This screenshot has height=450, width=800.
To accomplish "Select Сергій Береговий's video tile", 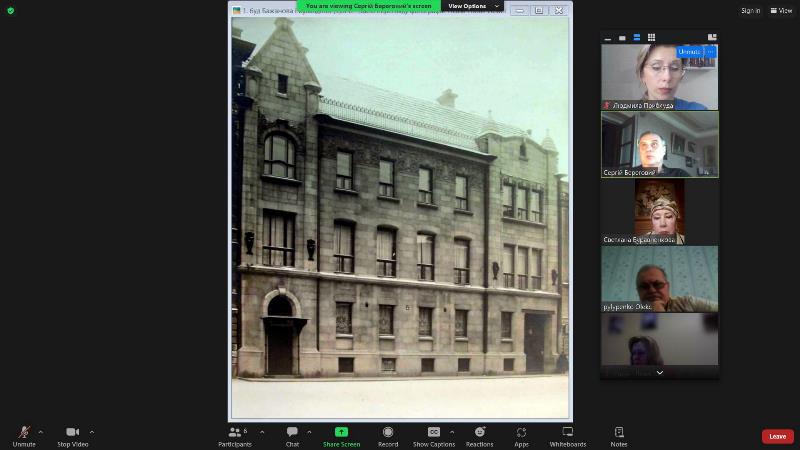I will (x=660, y=144).
